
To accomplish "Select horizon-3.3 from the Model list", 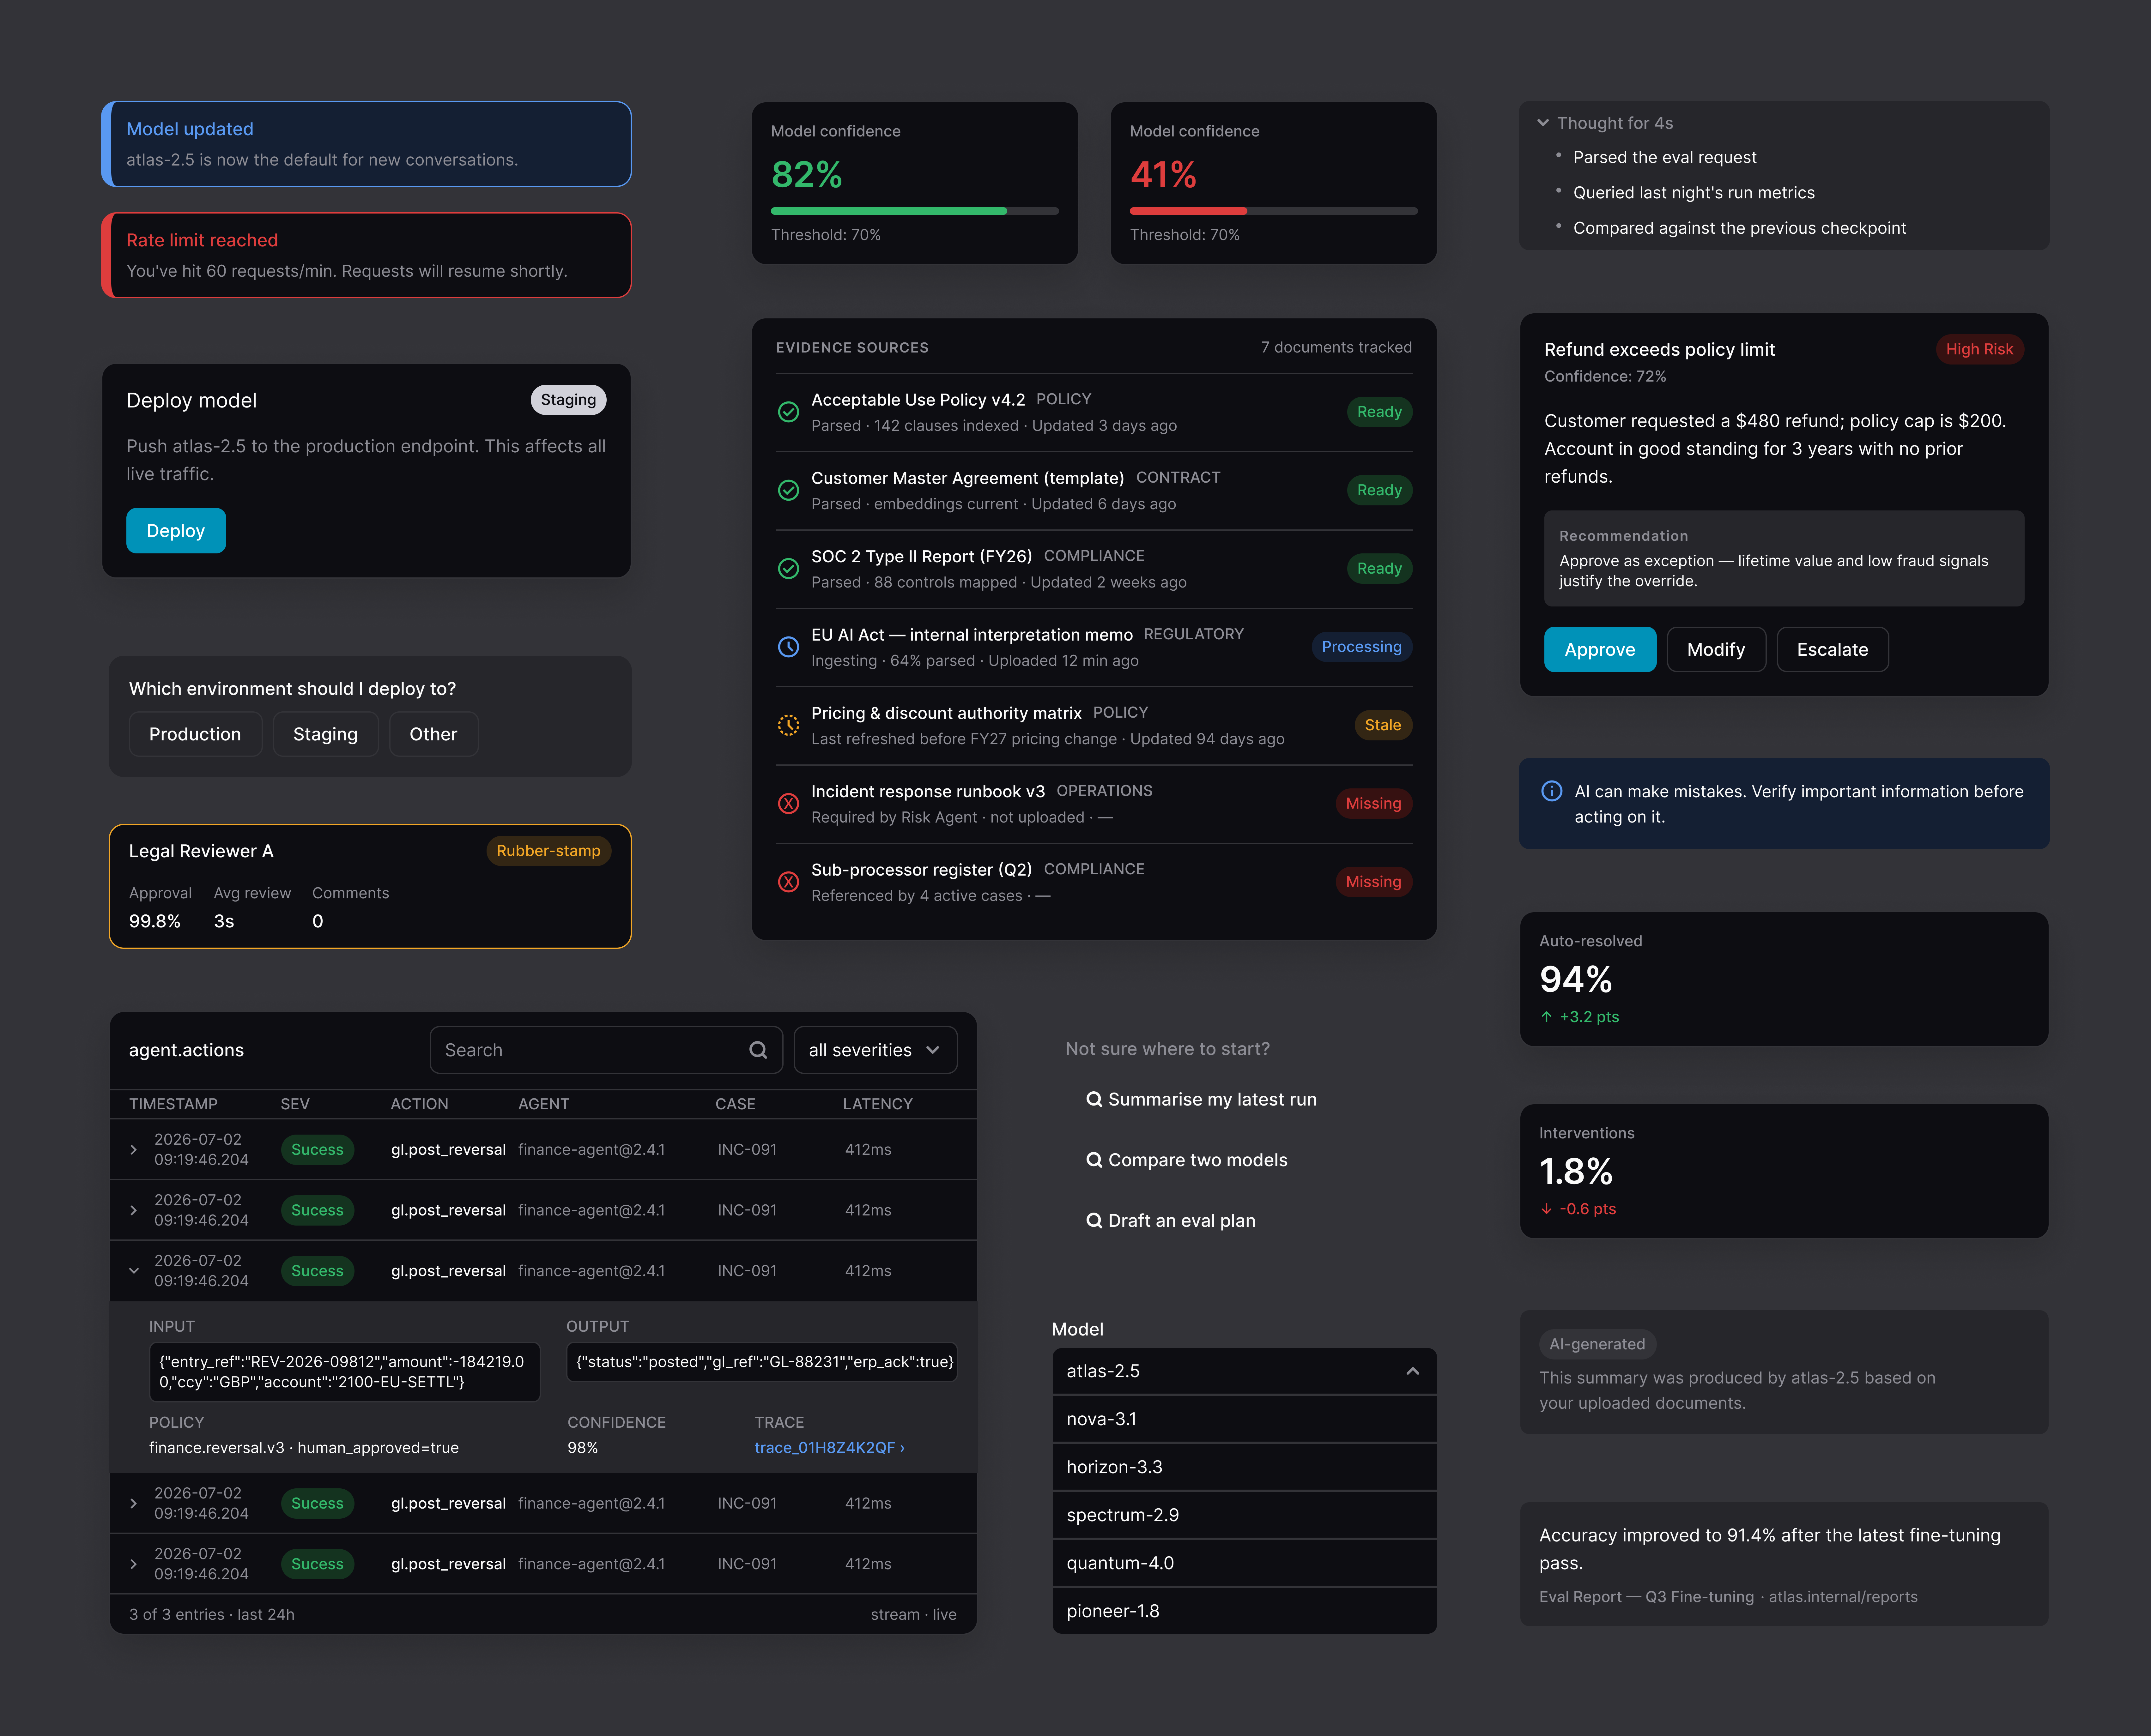I will tap(1244, 1467).
